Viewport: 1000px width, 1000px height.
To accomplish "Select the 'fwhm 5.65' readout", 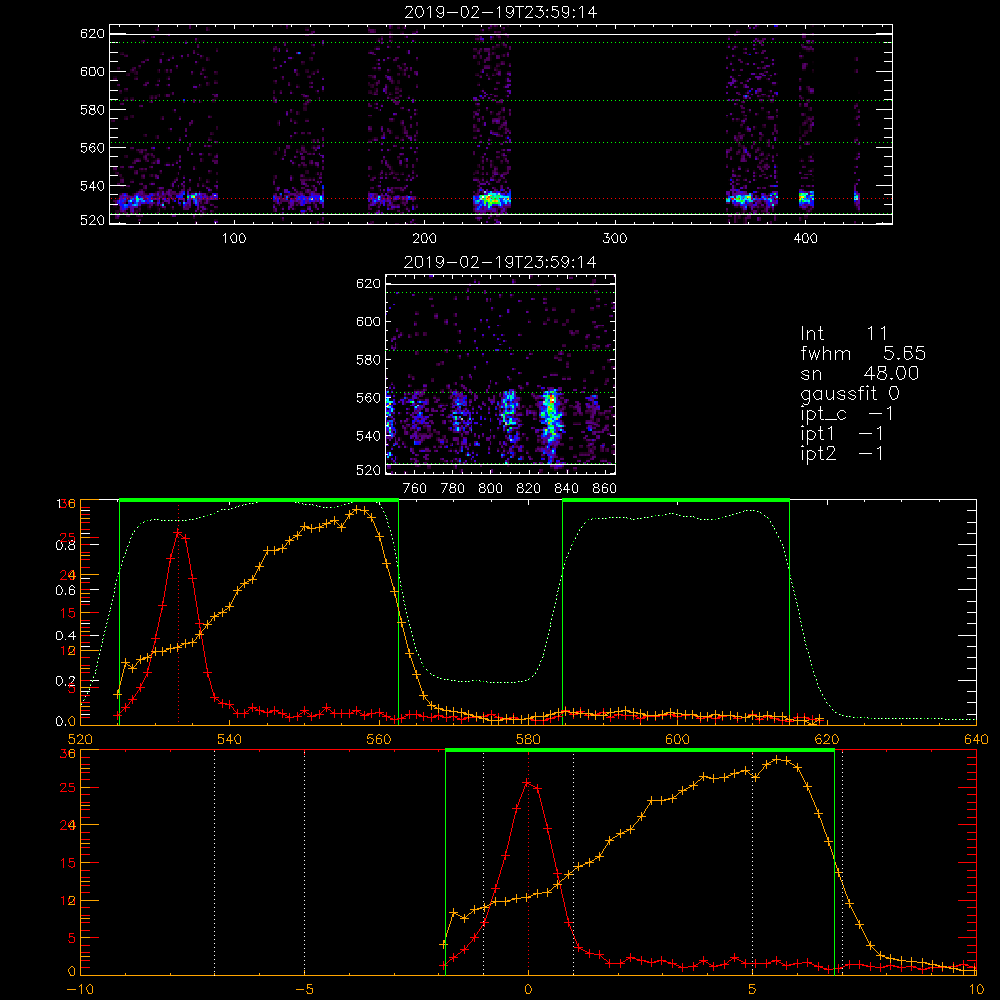I will pyautogui.click(x=863, y=353).
